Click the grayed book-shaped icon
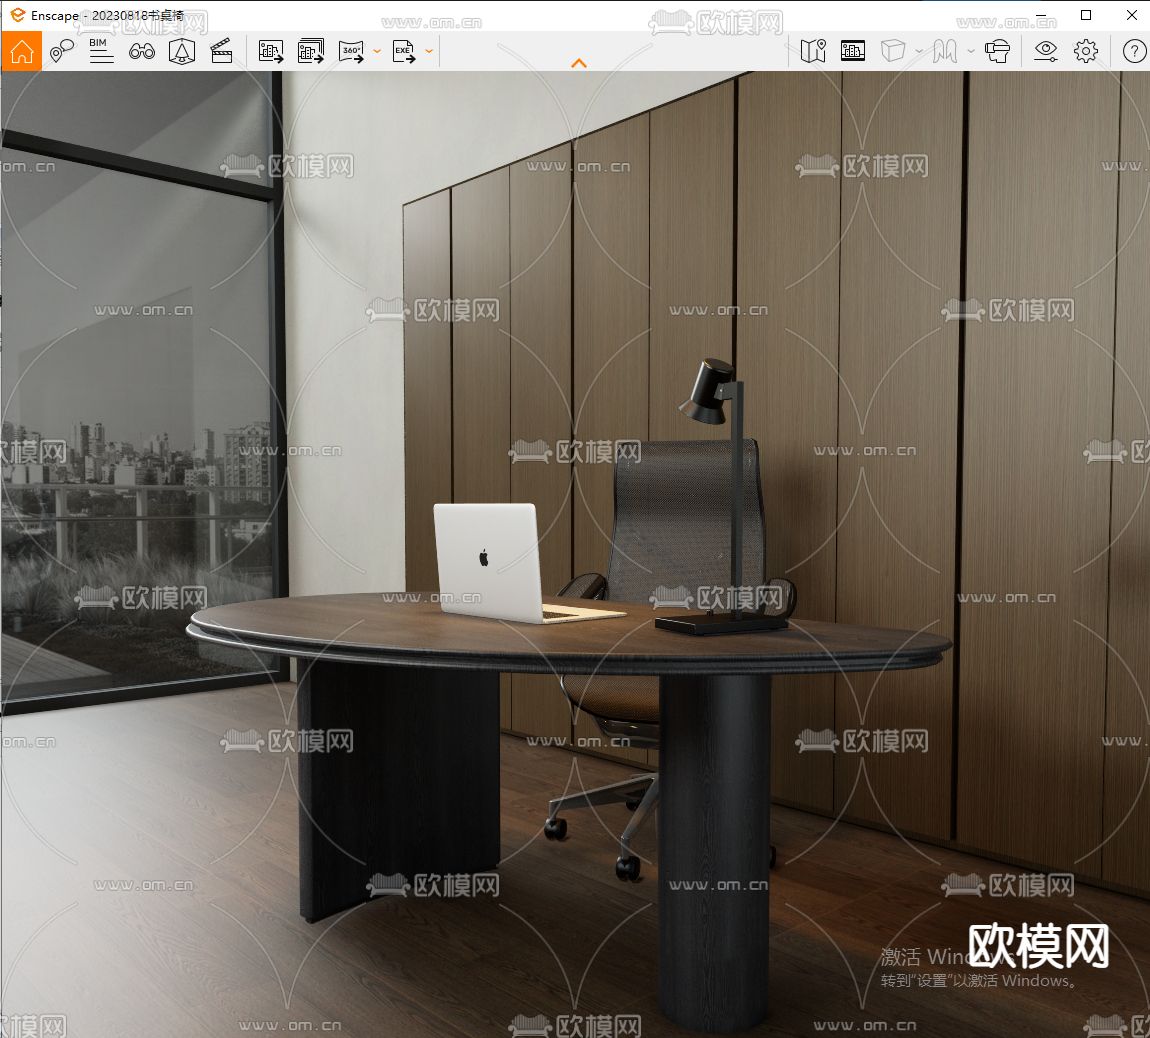The width and height of the screenshot is (1150, 1038). point(945,51)
